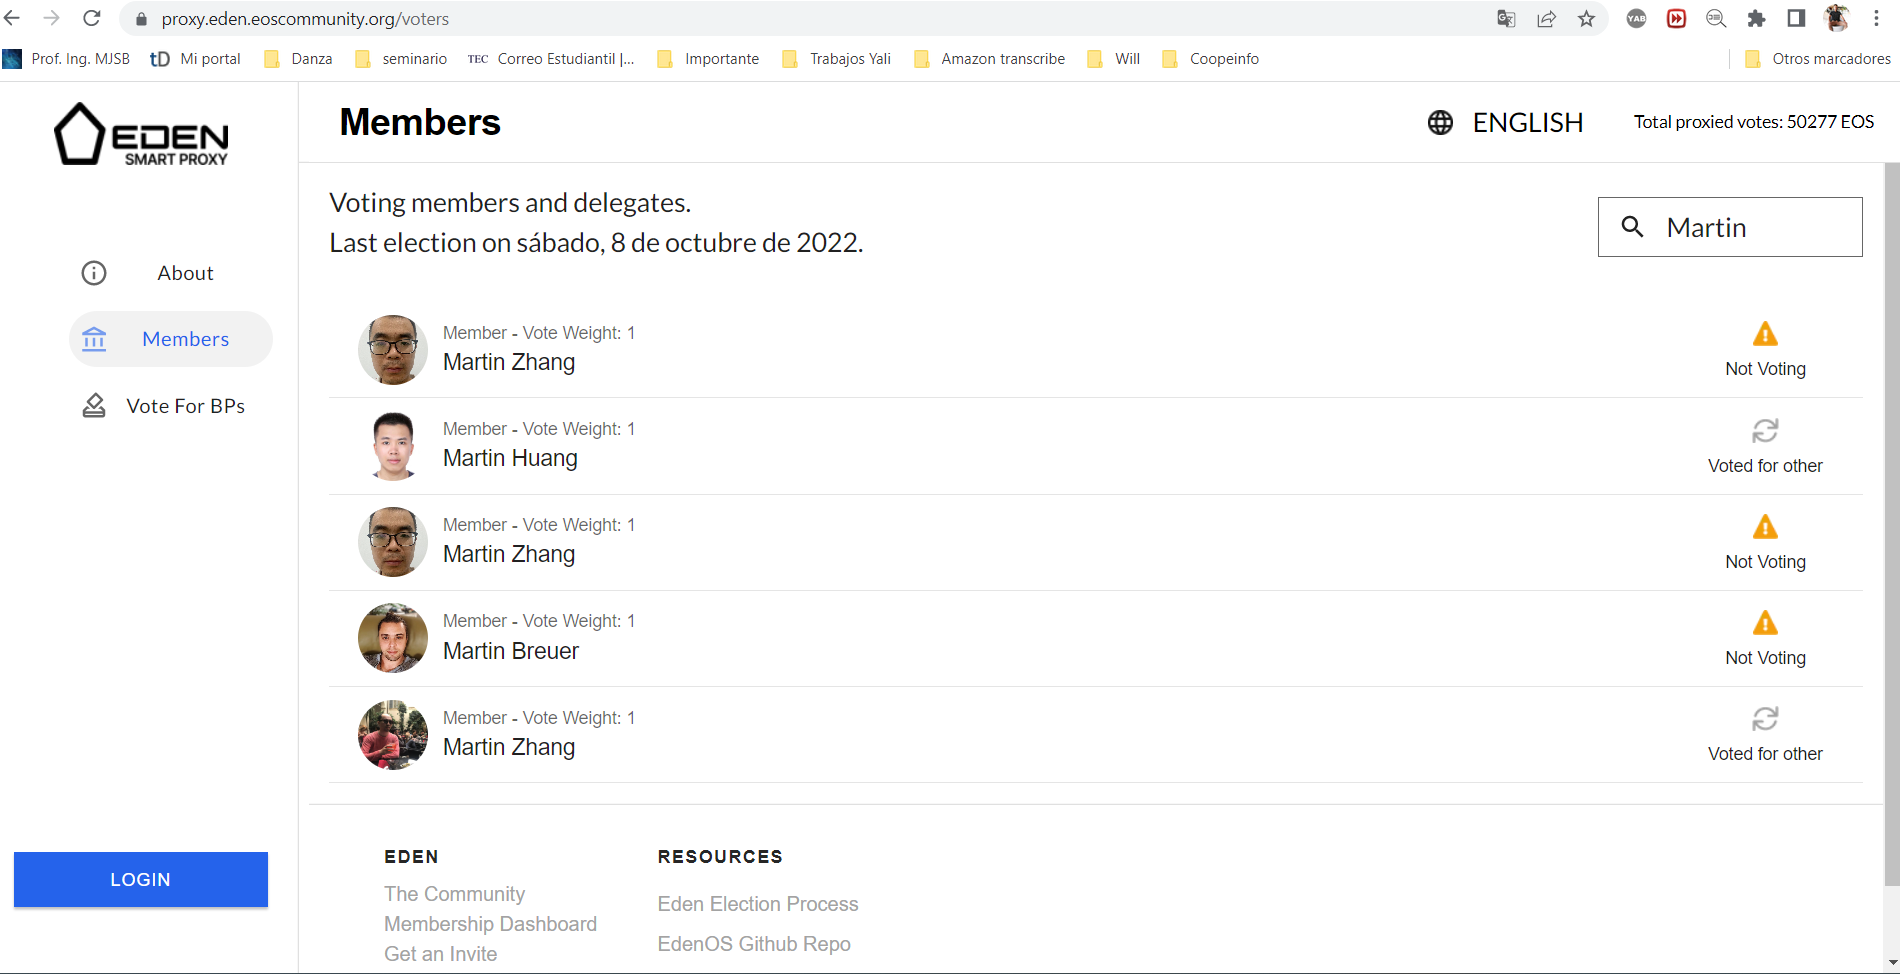Bookmark the page with the star icon
Viewport: 1900px width, 974px height.
point(1586,18)
